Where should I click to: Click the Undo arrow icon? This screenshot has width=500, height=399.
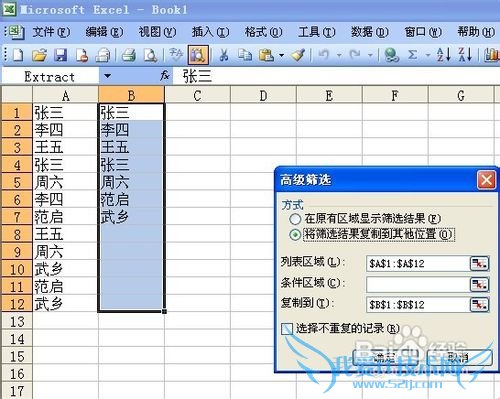[x=324, y=54]
